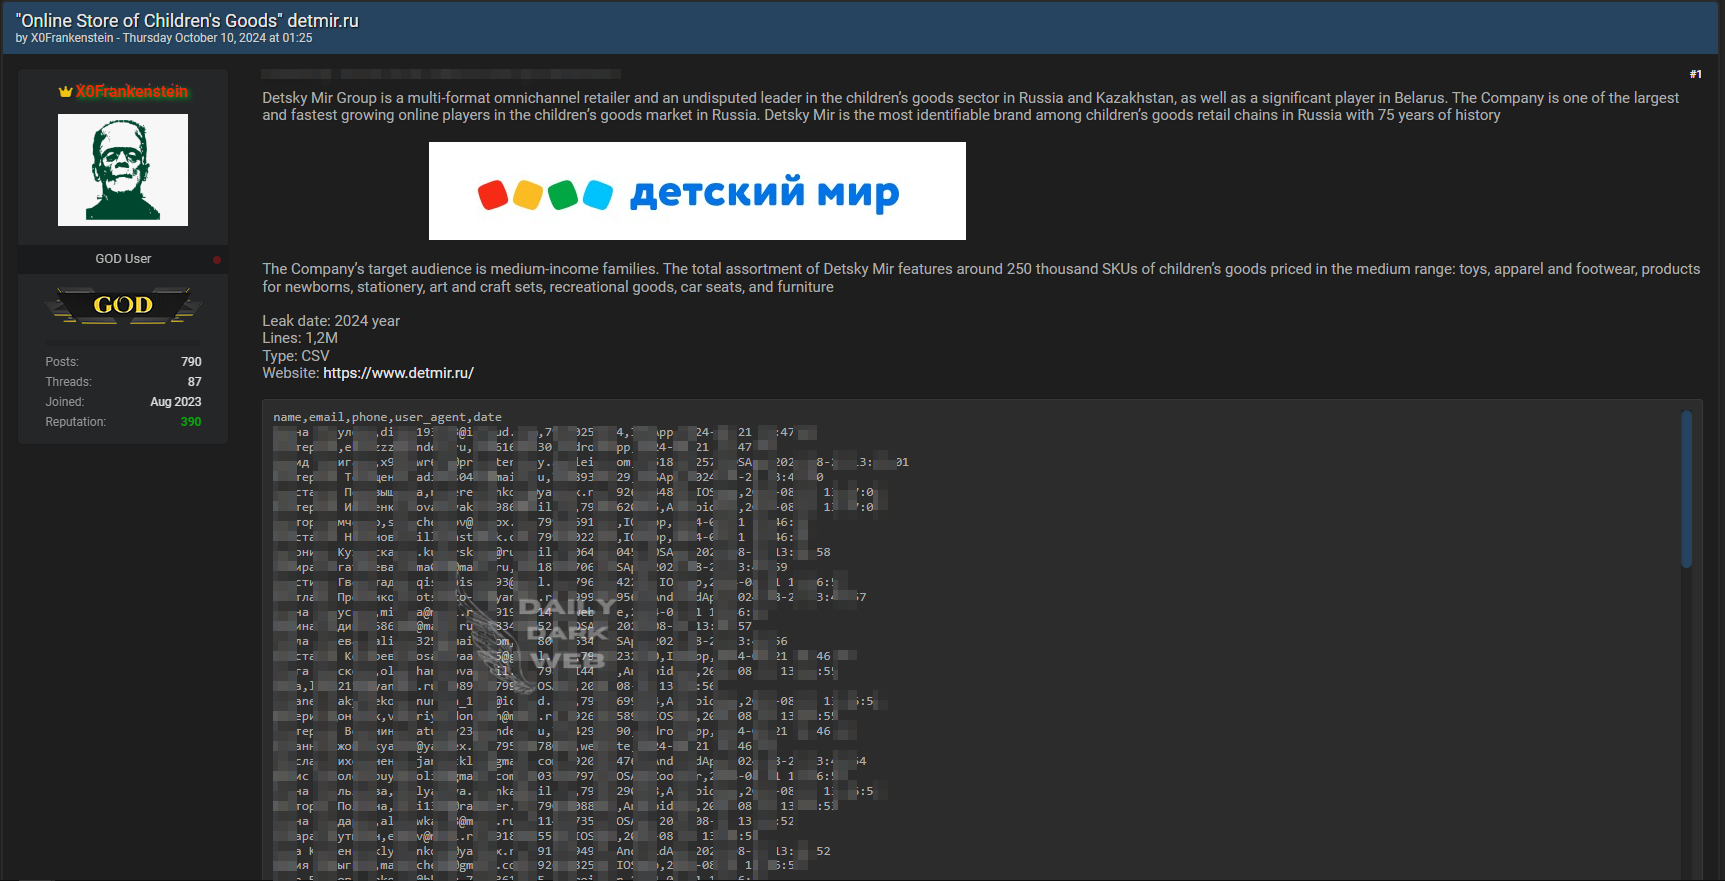Click the Frankenstein avatar image

click(123, 170)
